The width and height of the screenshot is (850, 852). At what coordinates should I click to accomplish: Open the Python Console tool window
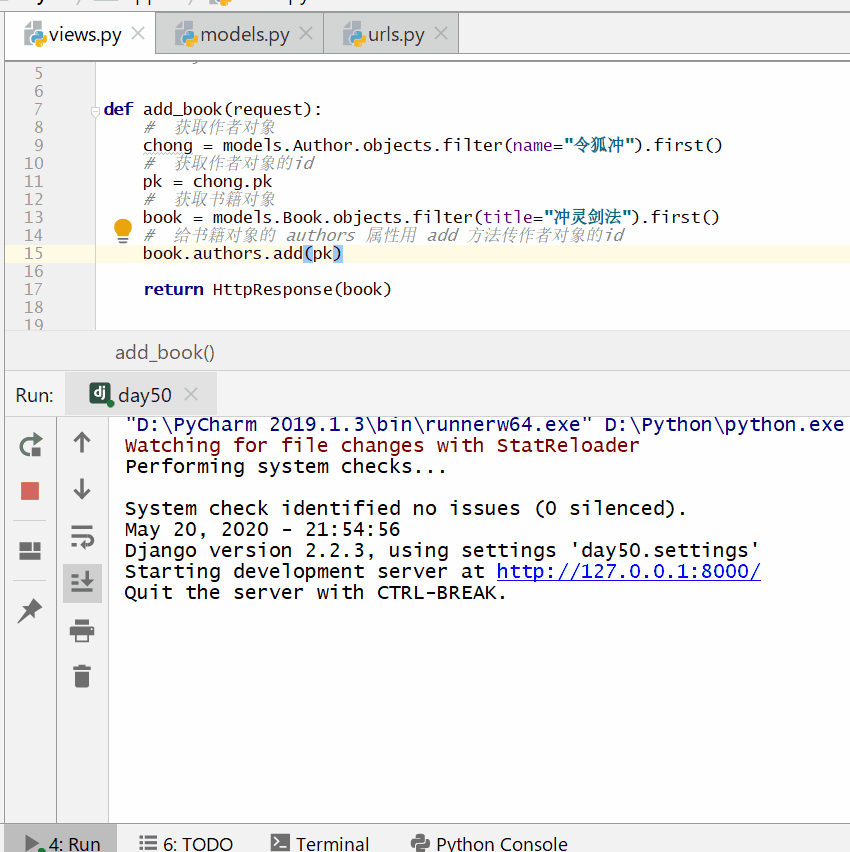point(489,843)
